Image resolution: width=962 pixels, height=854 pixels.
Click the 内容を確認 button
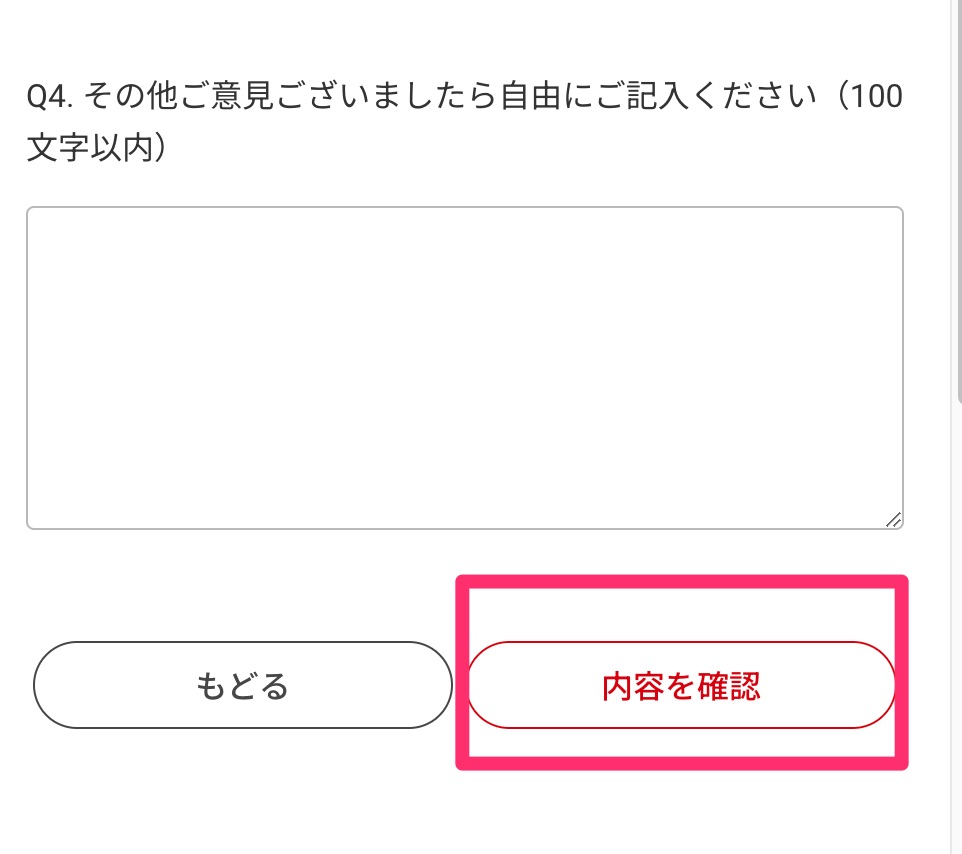[681, 685]
